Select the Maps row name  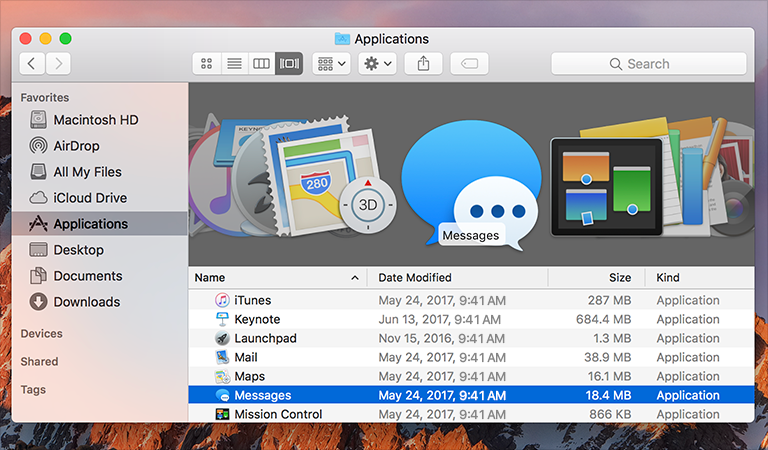(x=250, y=377)
